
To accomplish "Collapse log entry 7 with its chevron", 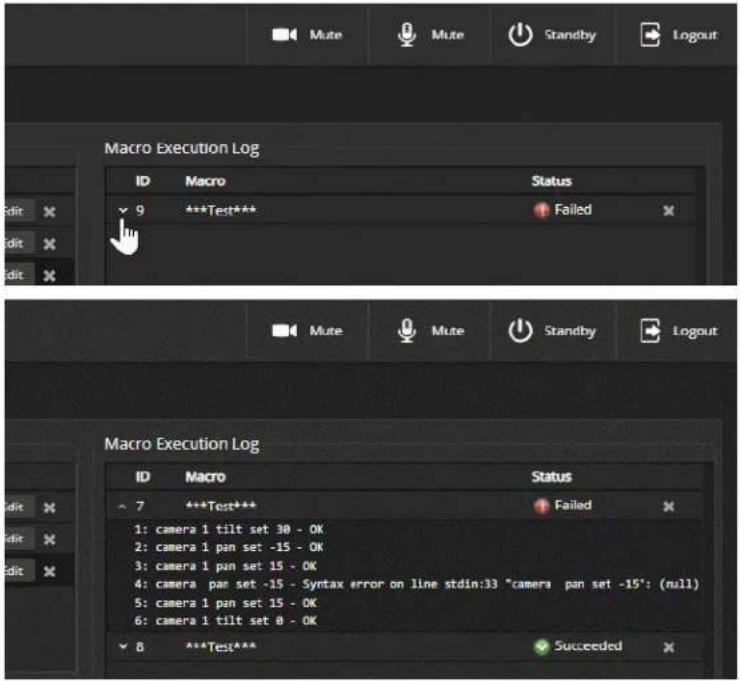I will (x=123, y=506).
